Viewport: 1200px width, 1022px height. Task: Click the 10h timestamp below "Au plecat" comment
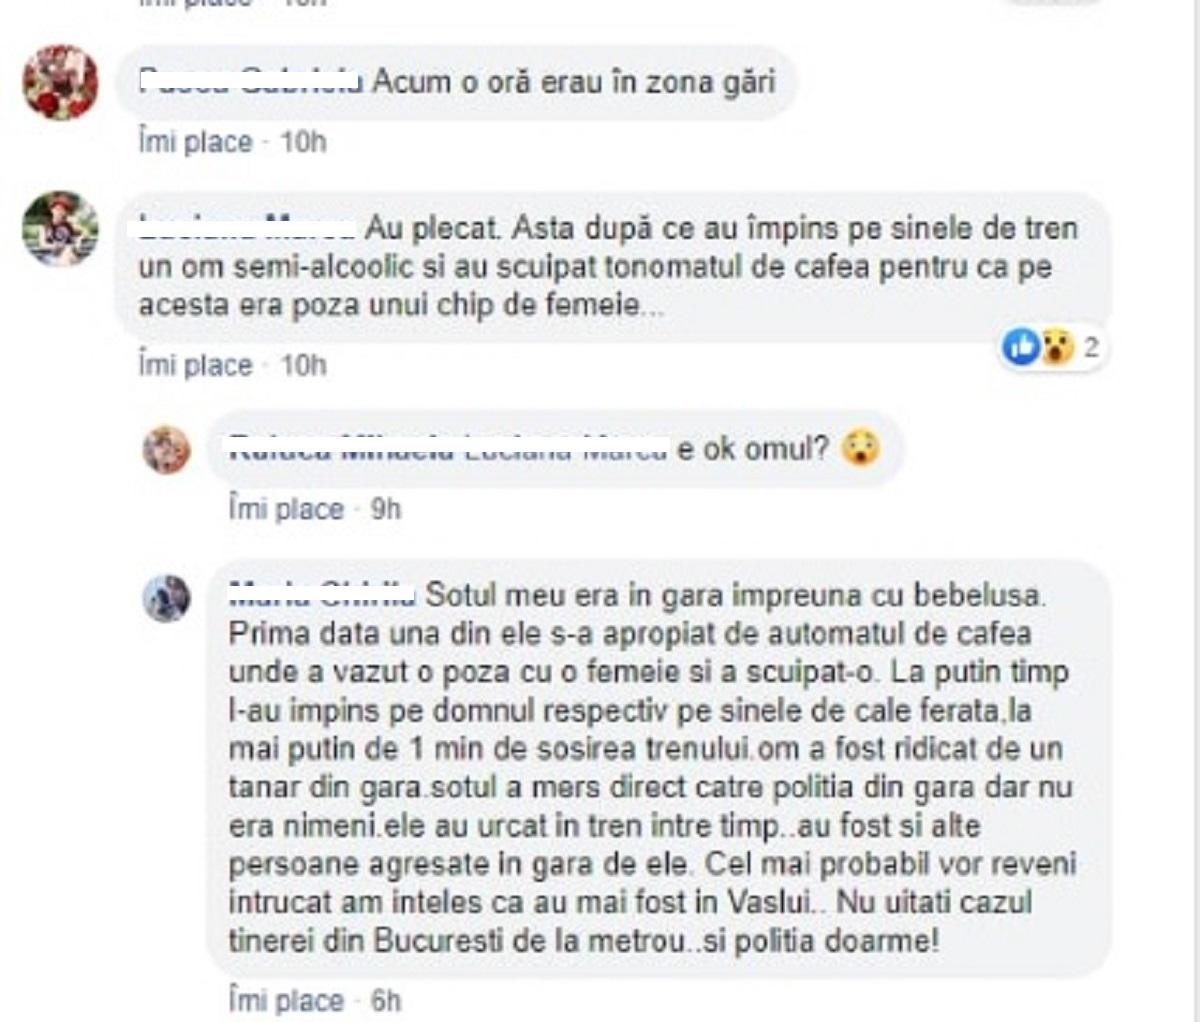click(303, 365)
